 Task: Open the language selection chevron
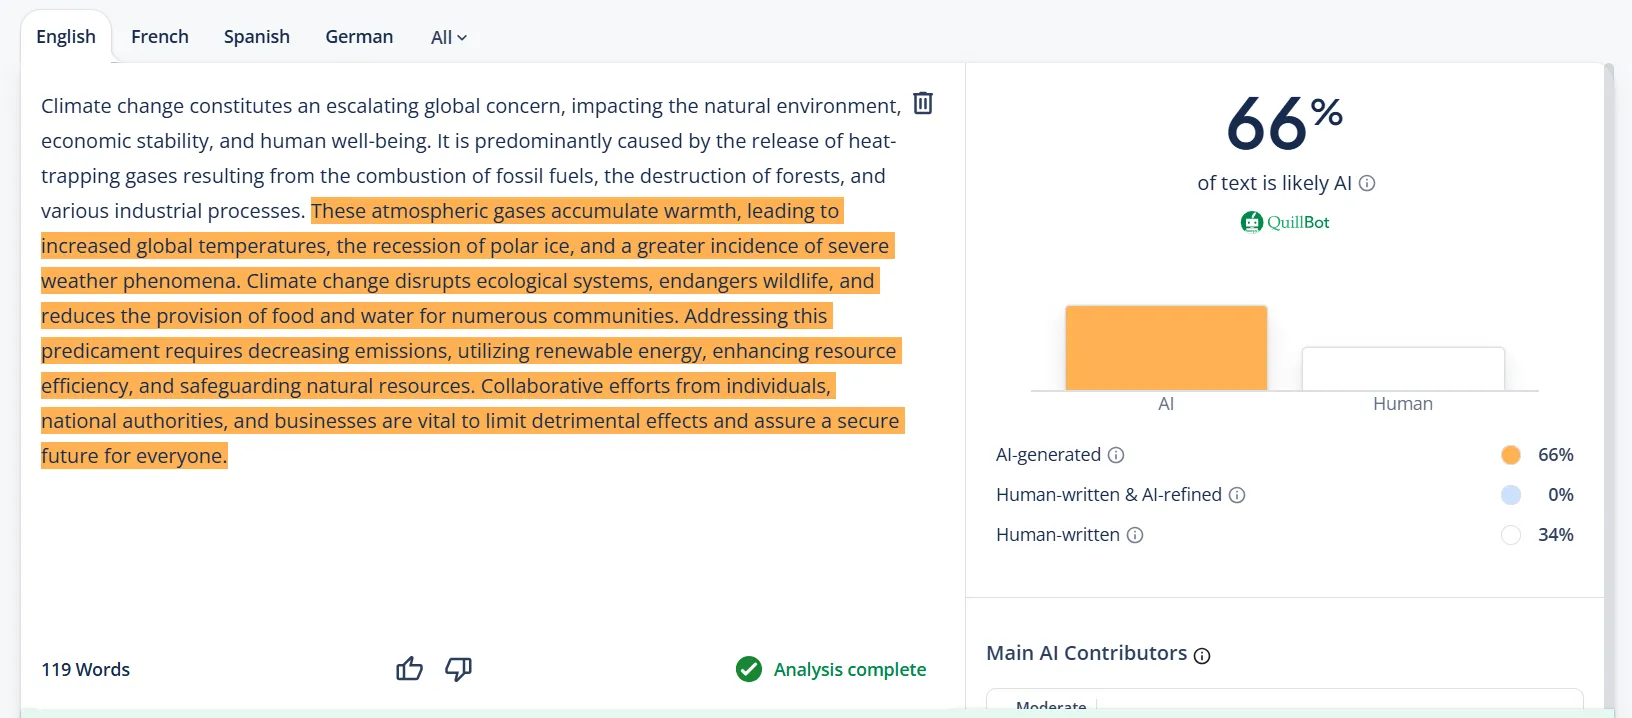463,38
